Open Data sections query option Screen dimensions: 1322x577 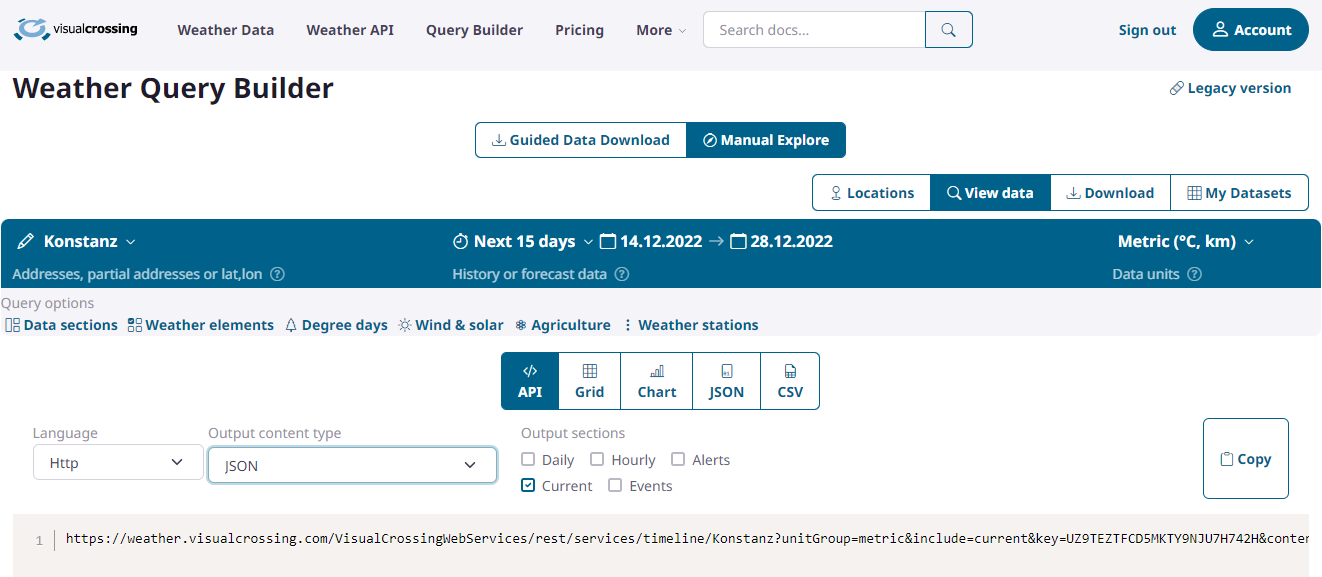[x=61, y=325]
